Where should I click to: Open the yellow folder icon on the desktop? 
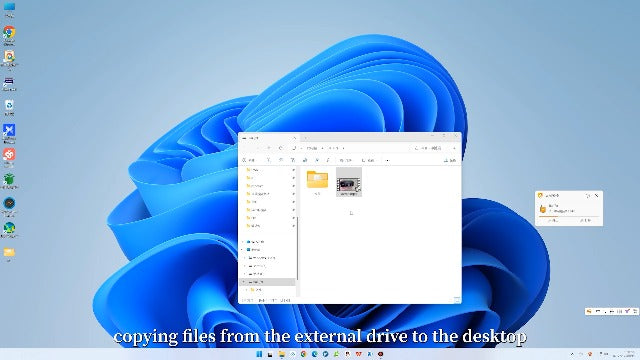point(9,253)
